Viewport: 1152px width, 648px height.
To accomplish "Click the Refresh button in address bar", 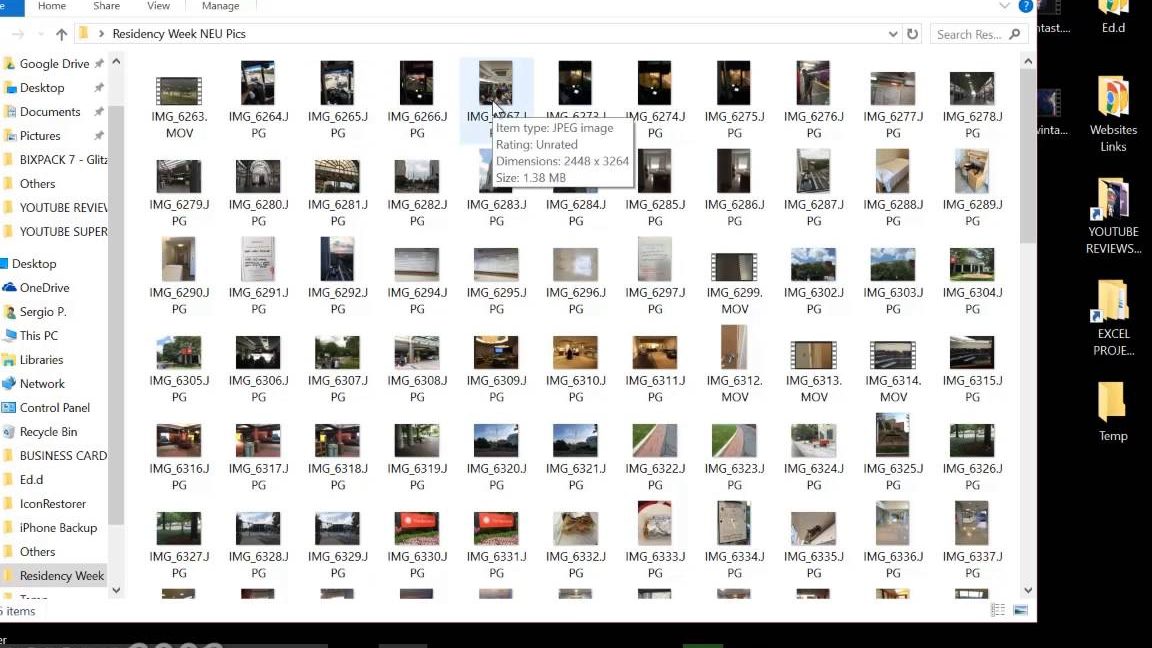I will pos(912,34).
